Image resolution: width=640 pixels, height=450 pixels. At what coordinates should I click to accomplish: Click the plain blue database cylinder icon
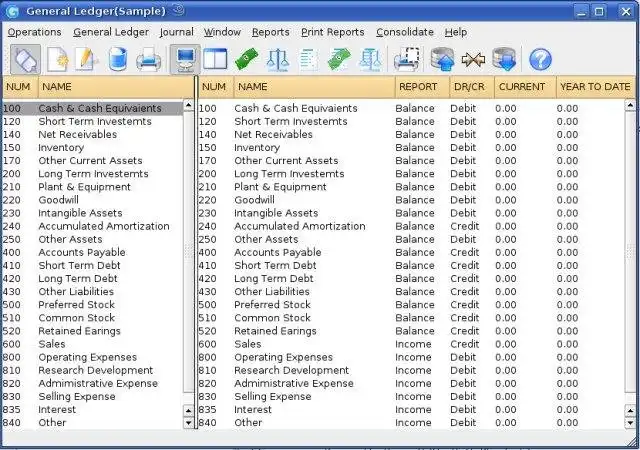(118, 60)
